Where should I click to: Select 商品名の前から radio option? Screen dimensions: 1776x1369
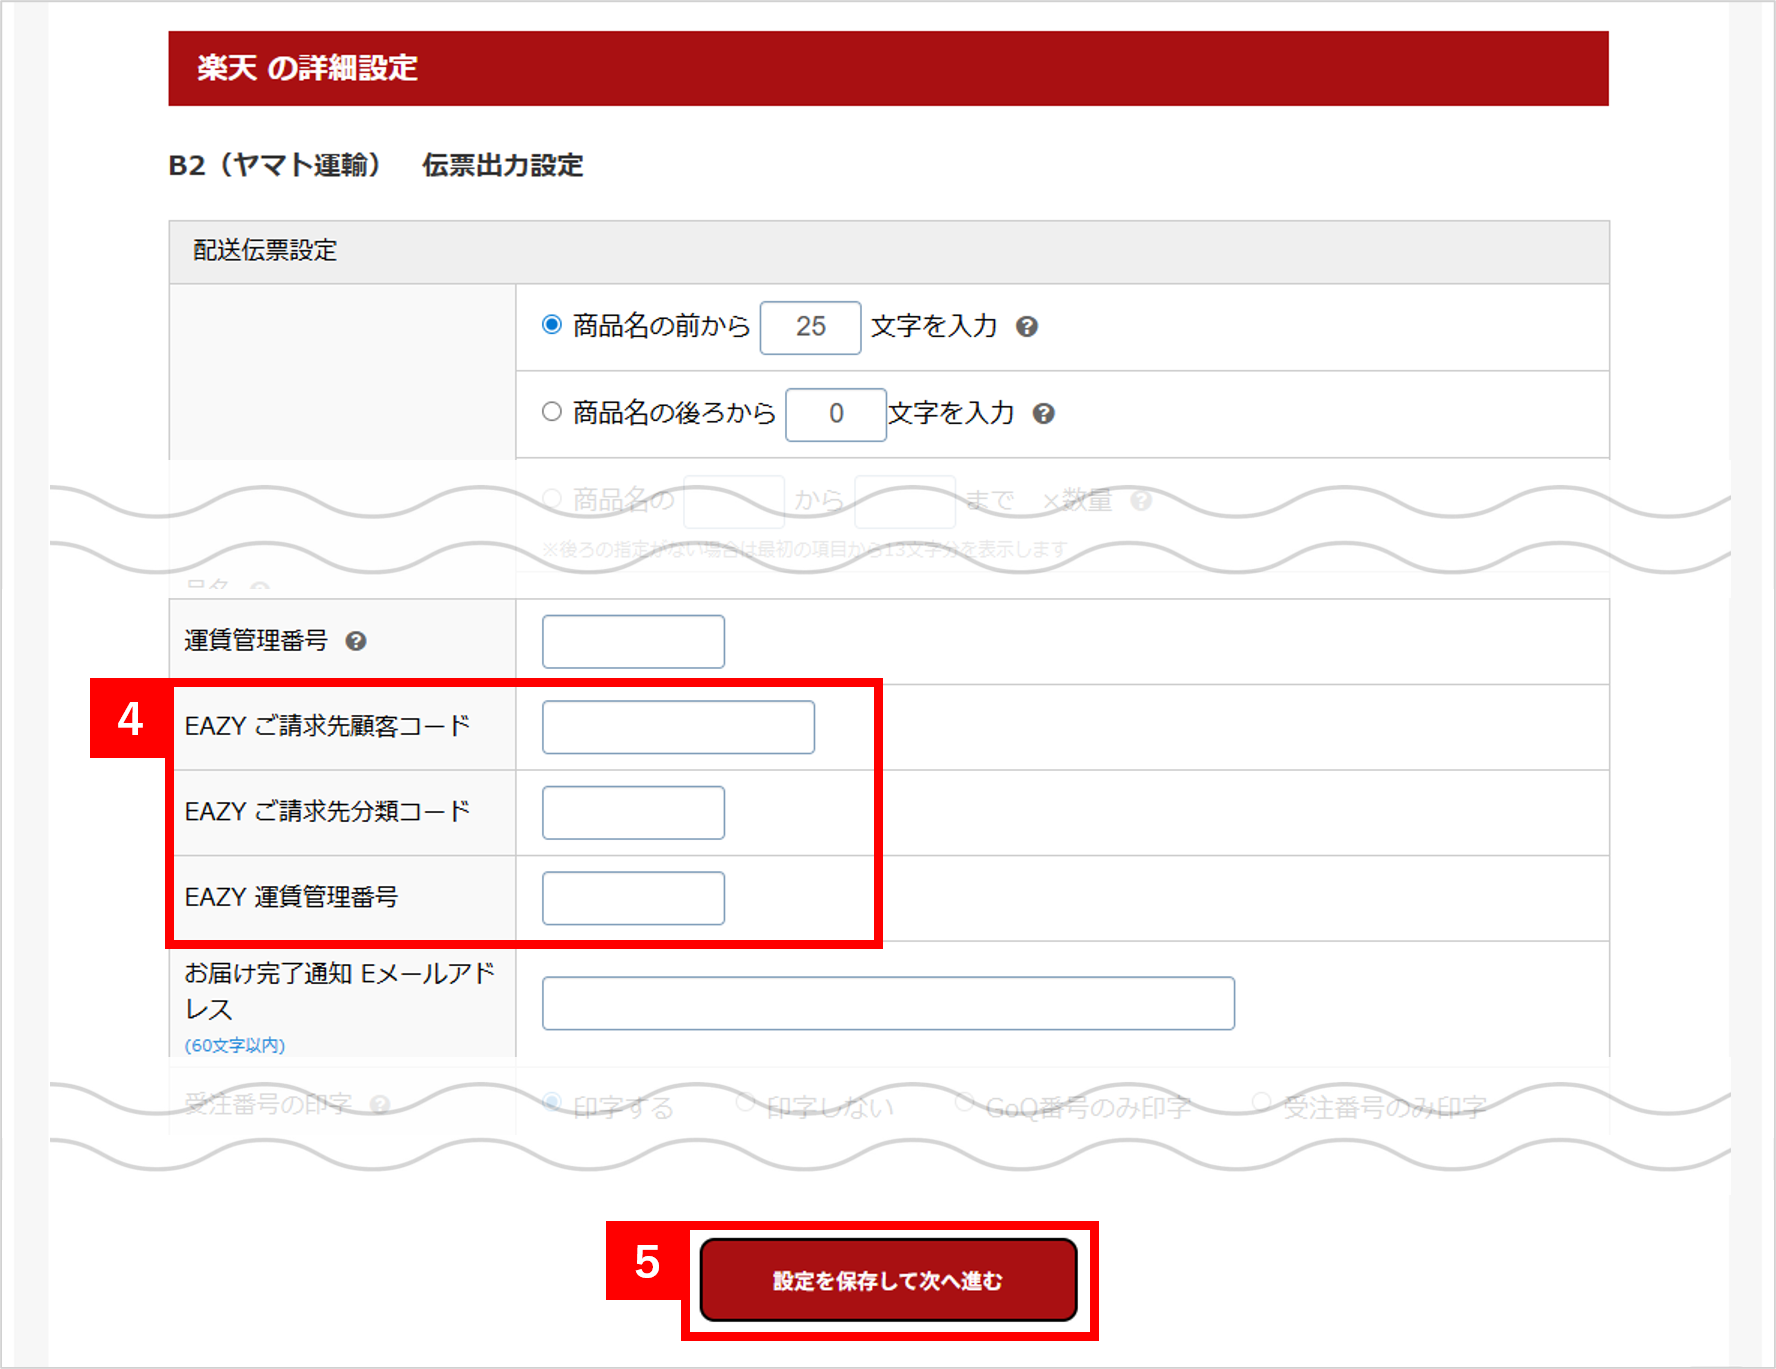point(553,323)
